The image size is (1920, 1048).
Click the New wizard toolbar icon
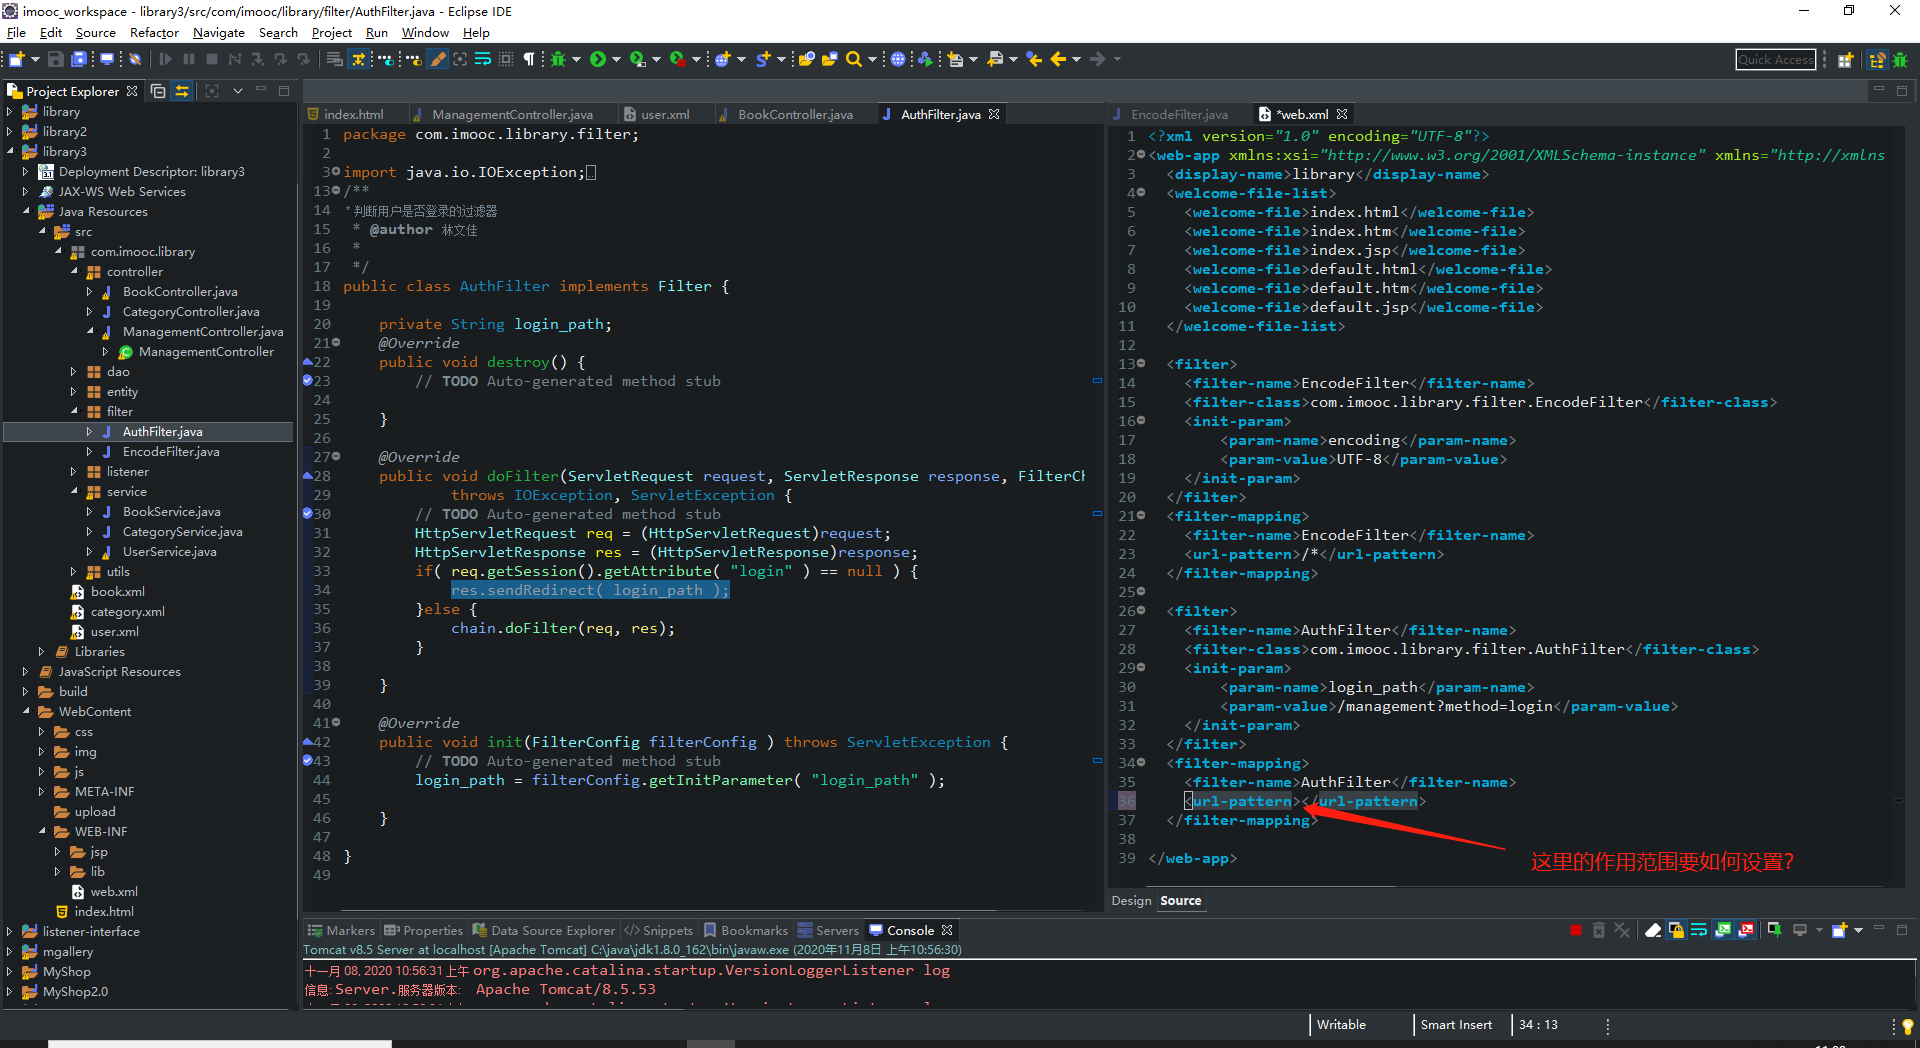tap(16, 60)
